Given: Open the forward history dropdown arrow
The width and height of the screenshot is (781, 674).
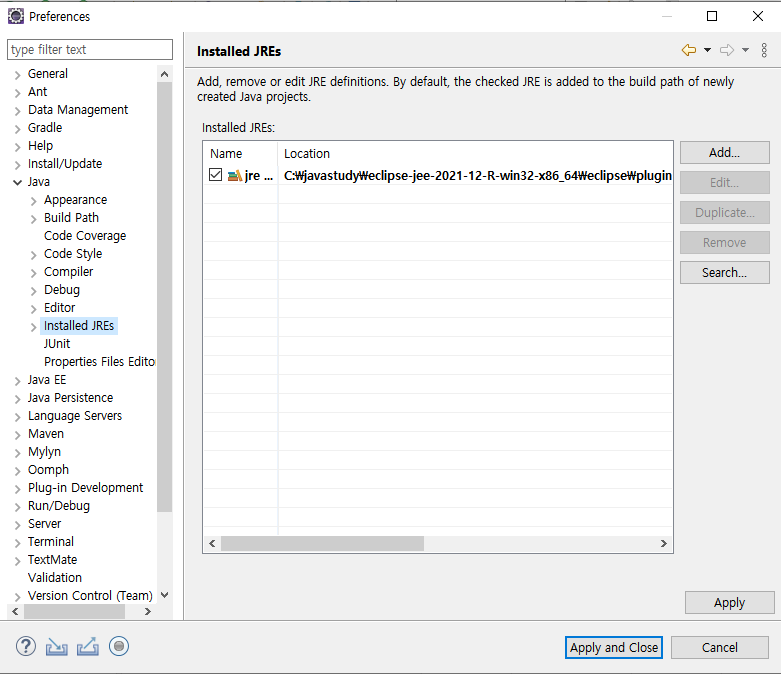Looking at the screenshot, I should (x=745, y=50).
